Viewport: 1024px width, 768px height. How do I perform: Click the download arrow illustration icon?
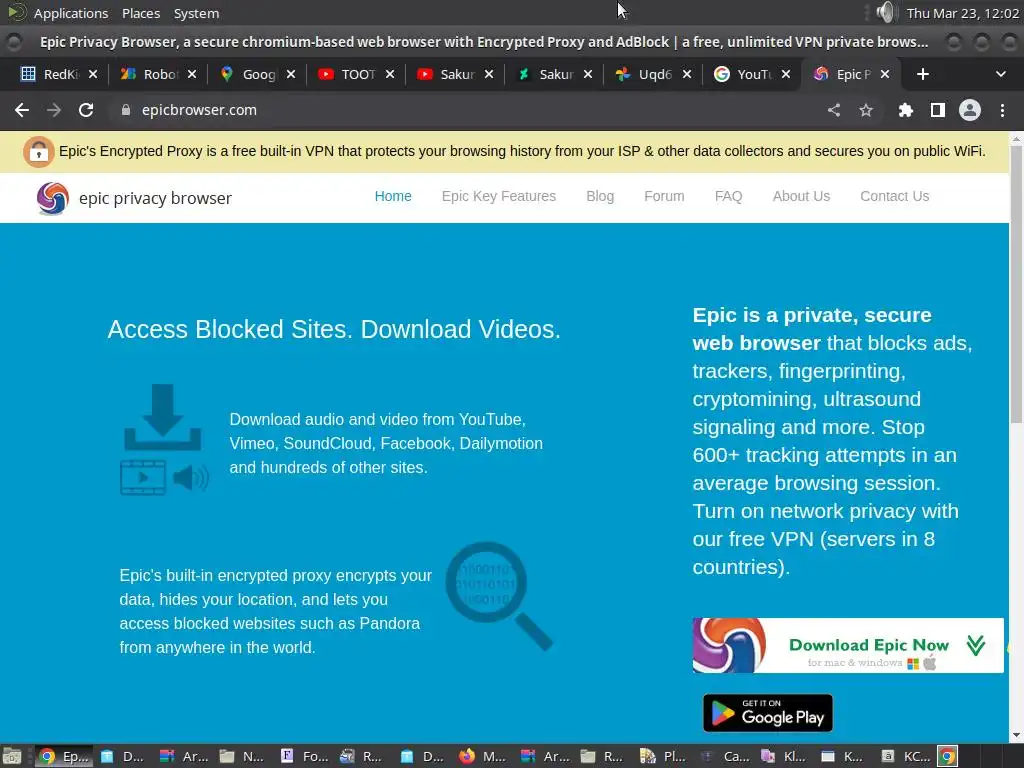[x=163, y=417]
